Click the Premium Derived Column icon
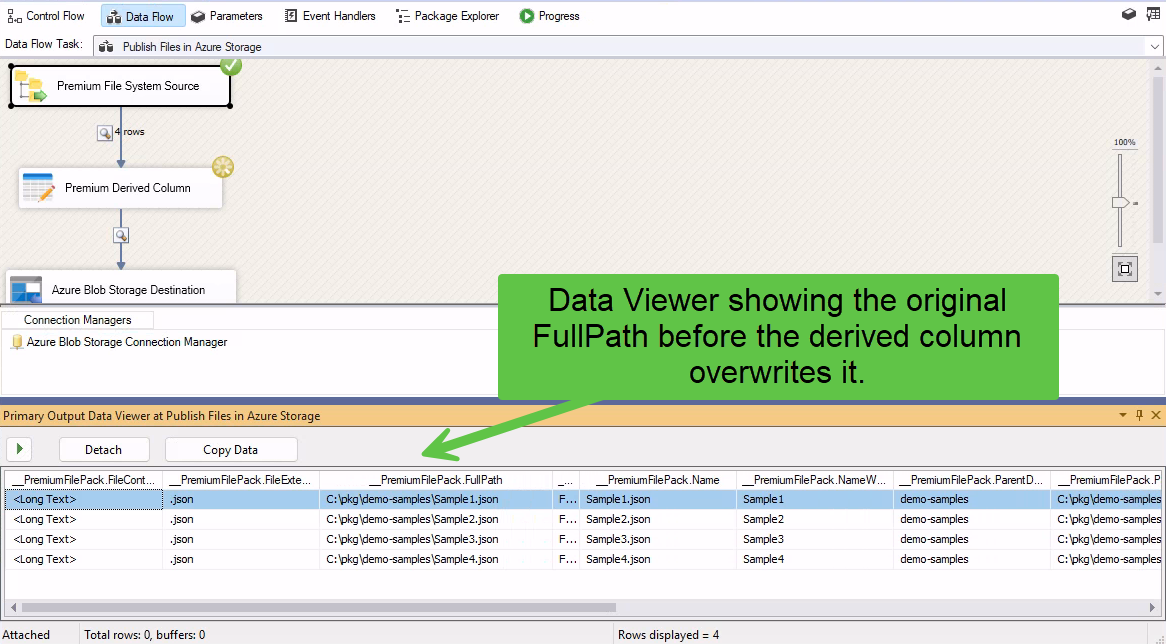Viewport: 1166px width, 644px height. [x=39, y=188]
